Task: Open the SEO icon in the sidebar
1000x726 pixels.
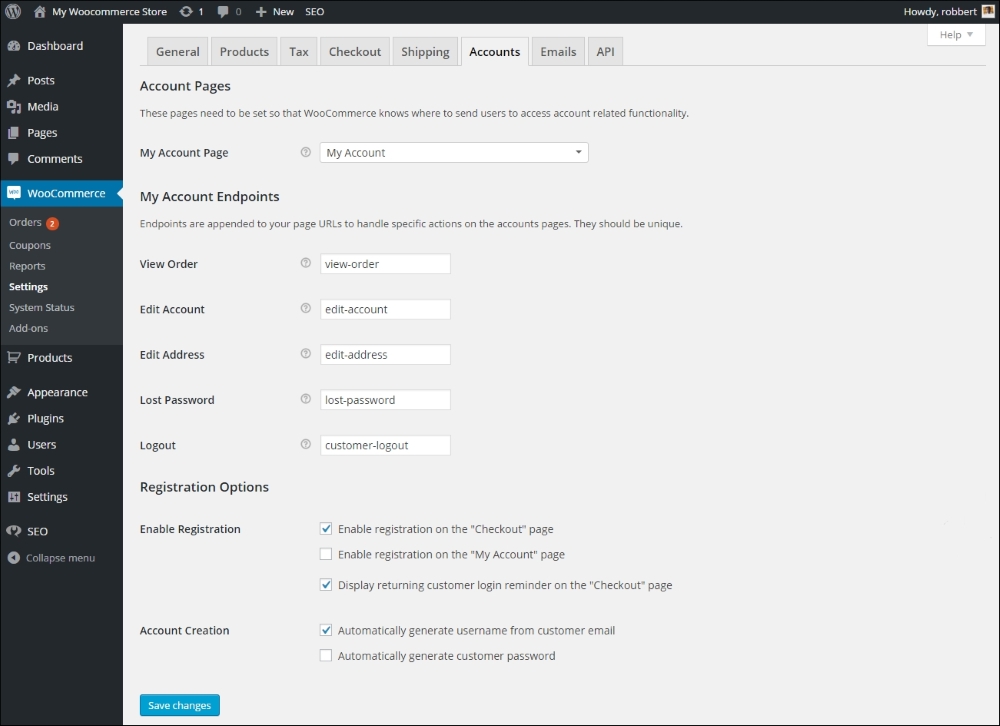Action: 14,531
